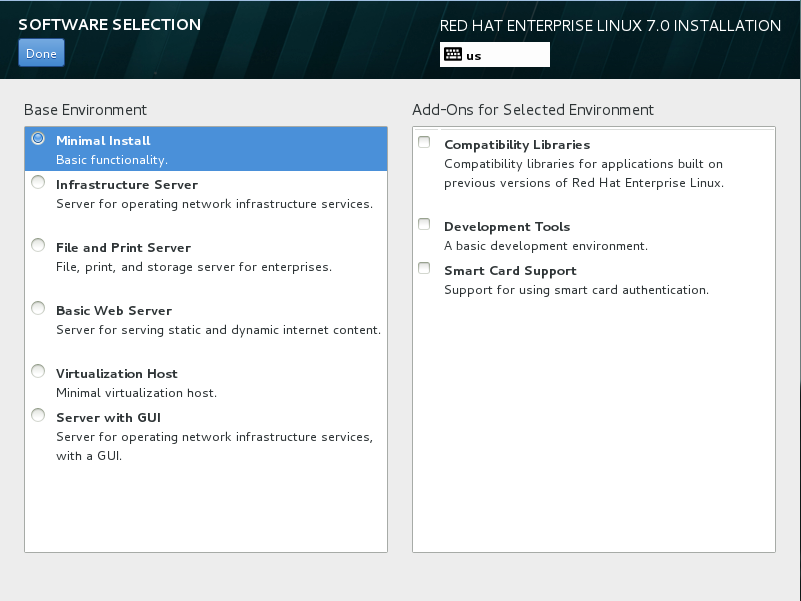Click the 'Basic Web Server' environment name

click(x=114, y=311)
